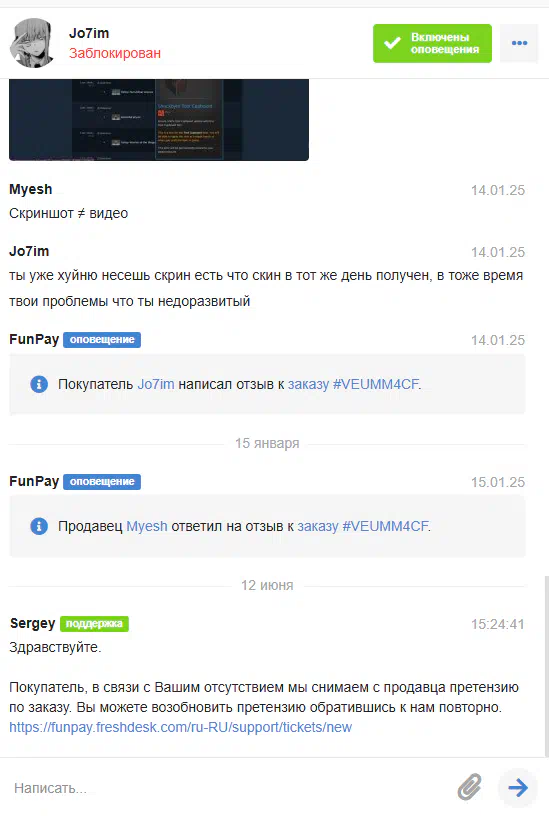The image size is (549, 816).
Task: Click the 'оповещение' badge on the 15.01.25 FunPay message
Action: [x=102, y=482]
